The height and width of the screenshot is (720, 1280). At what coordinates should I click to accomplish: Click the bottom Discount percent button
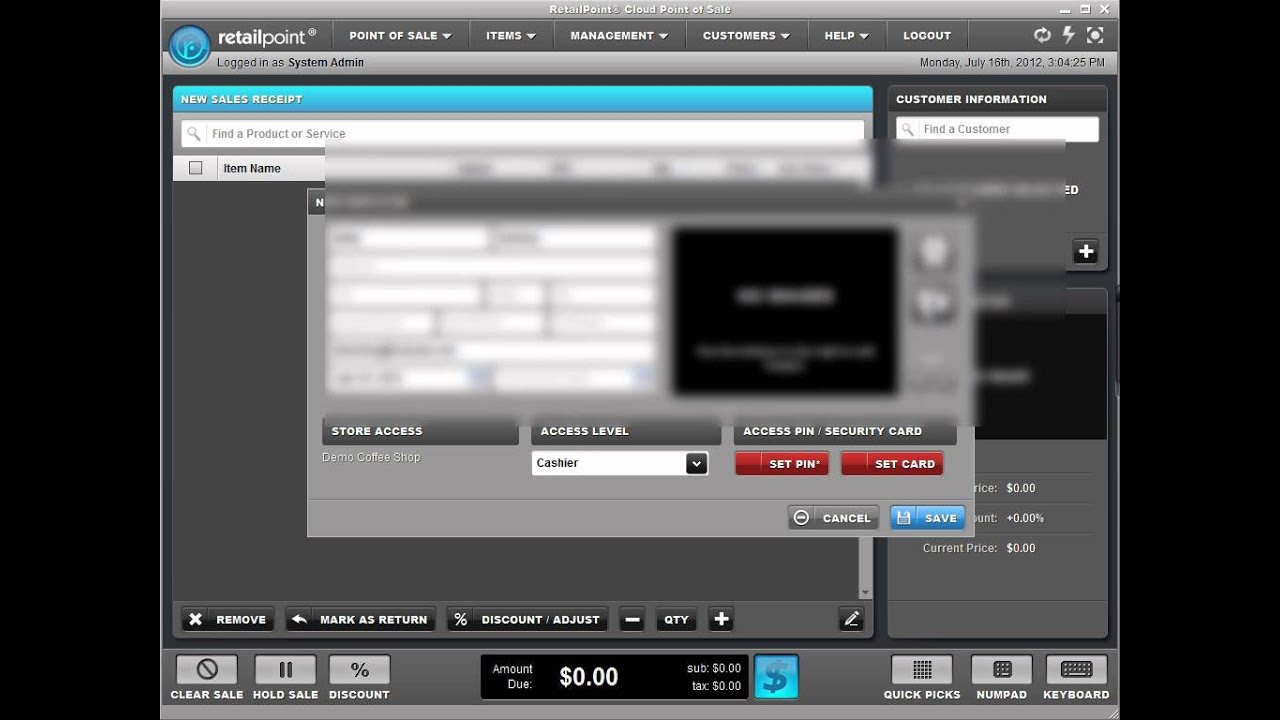(359, 670)
